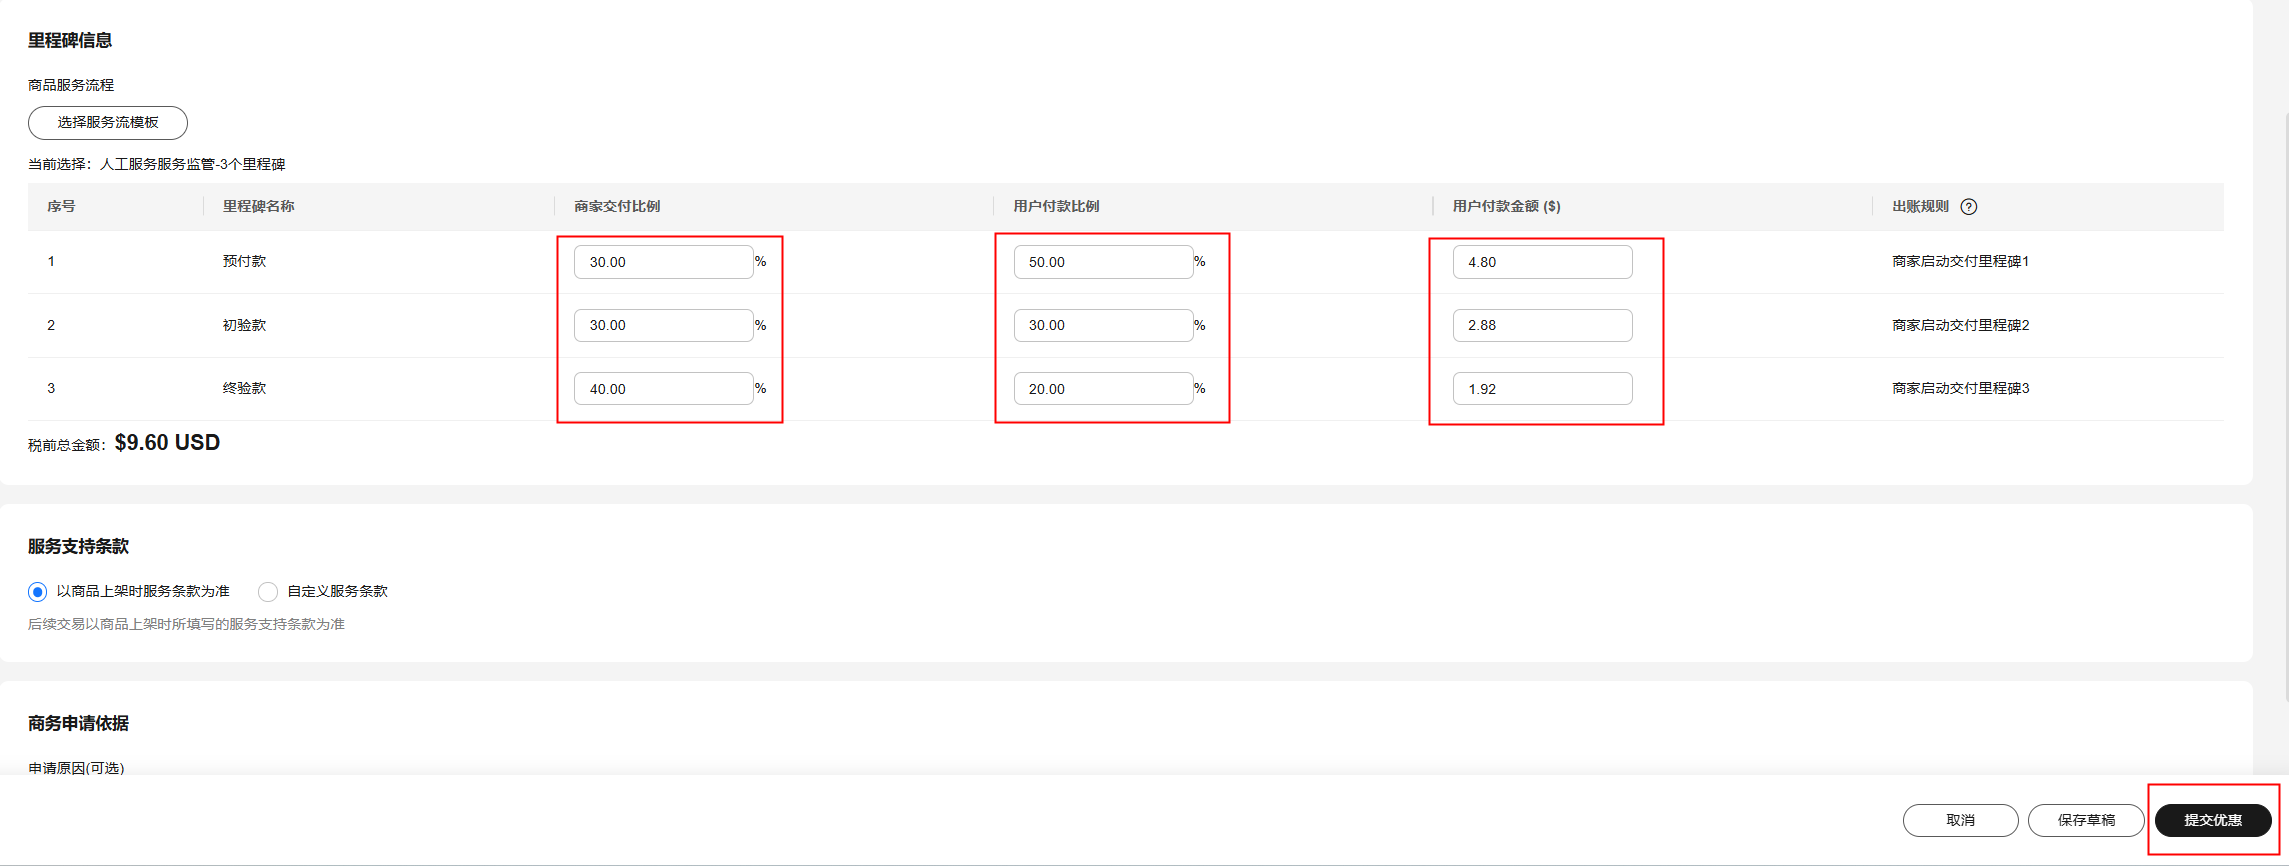Focus 终验款 user payment ratio field 20.00
This screenshot has width=2289, height=866.
point(1103,389)
